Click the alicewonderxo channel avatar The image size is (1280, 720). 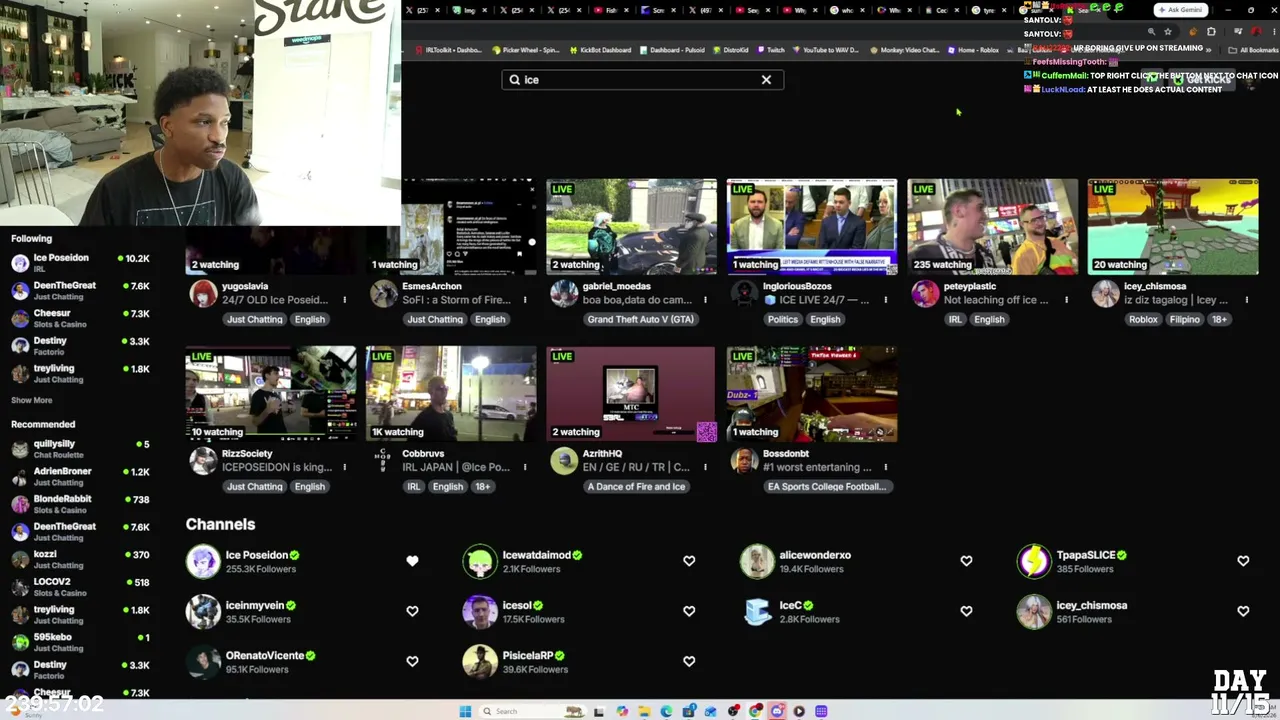click(x=757, y=561)
